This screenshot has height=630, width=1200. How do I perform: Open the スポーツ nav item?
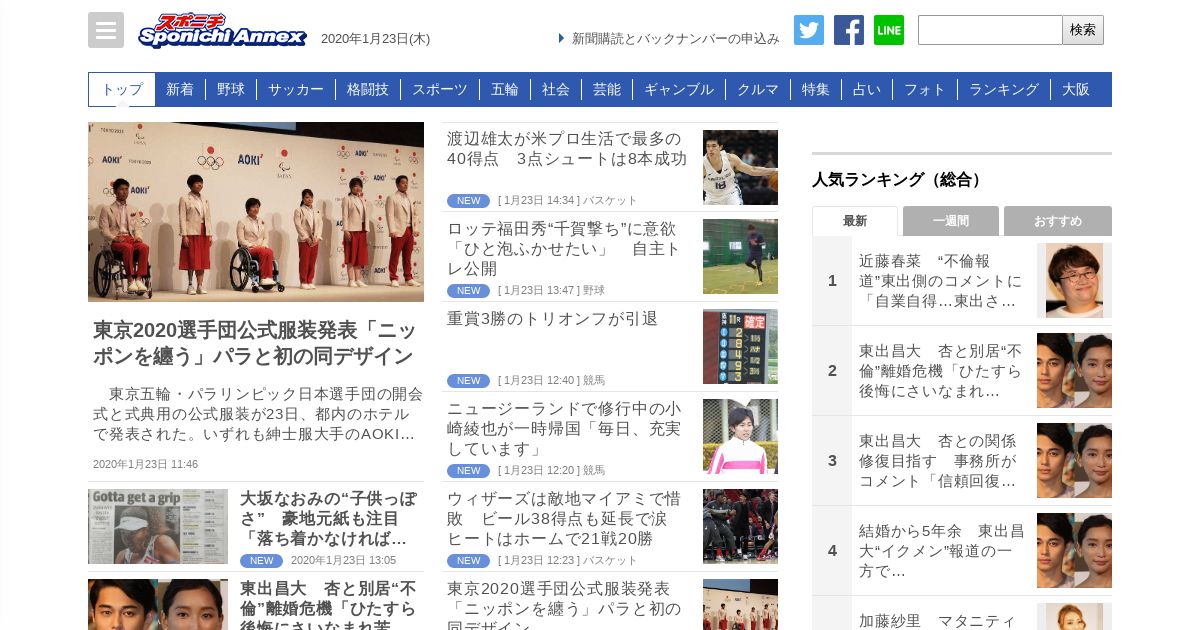click(x=440, y=89)
